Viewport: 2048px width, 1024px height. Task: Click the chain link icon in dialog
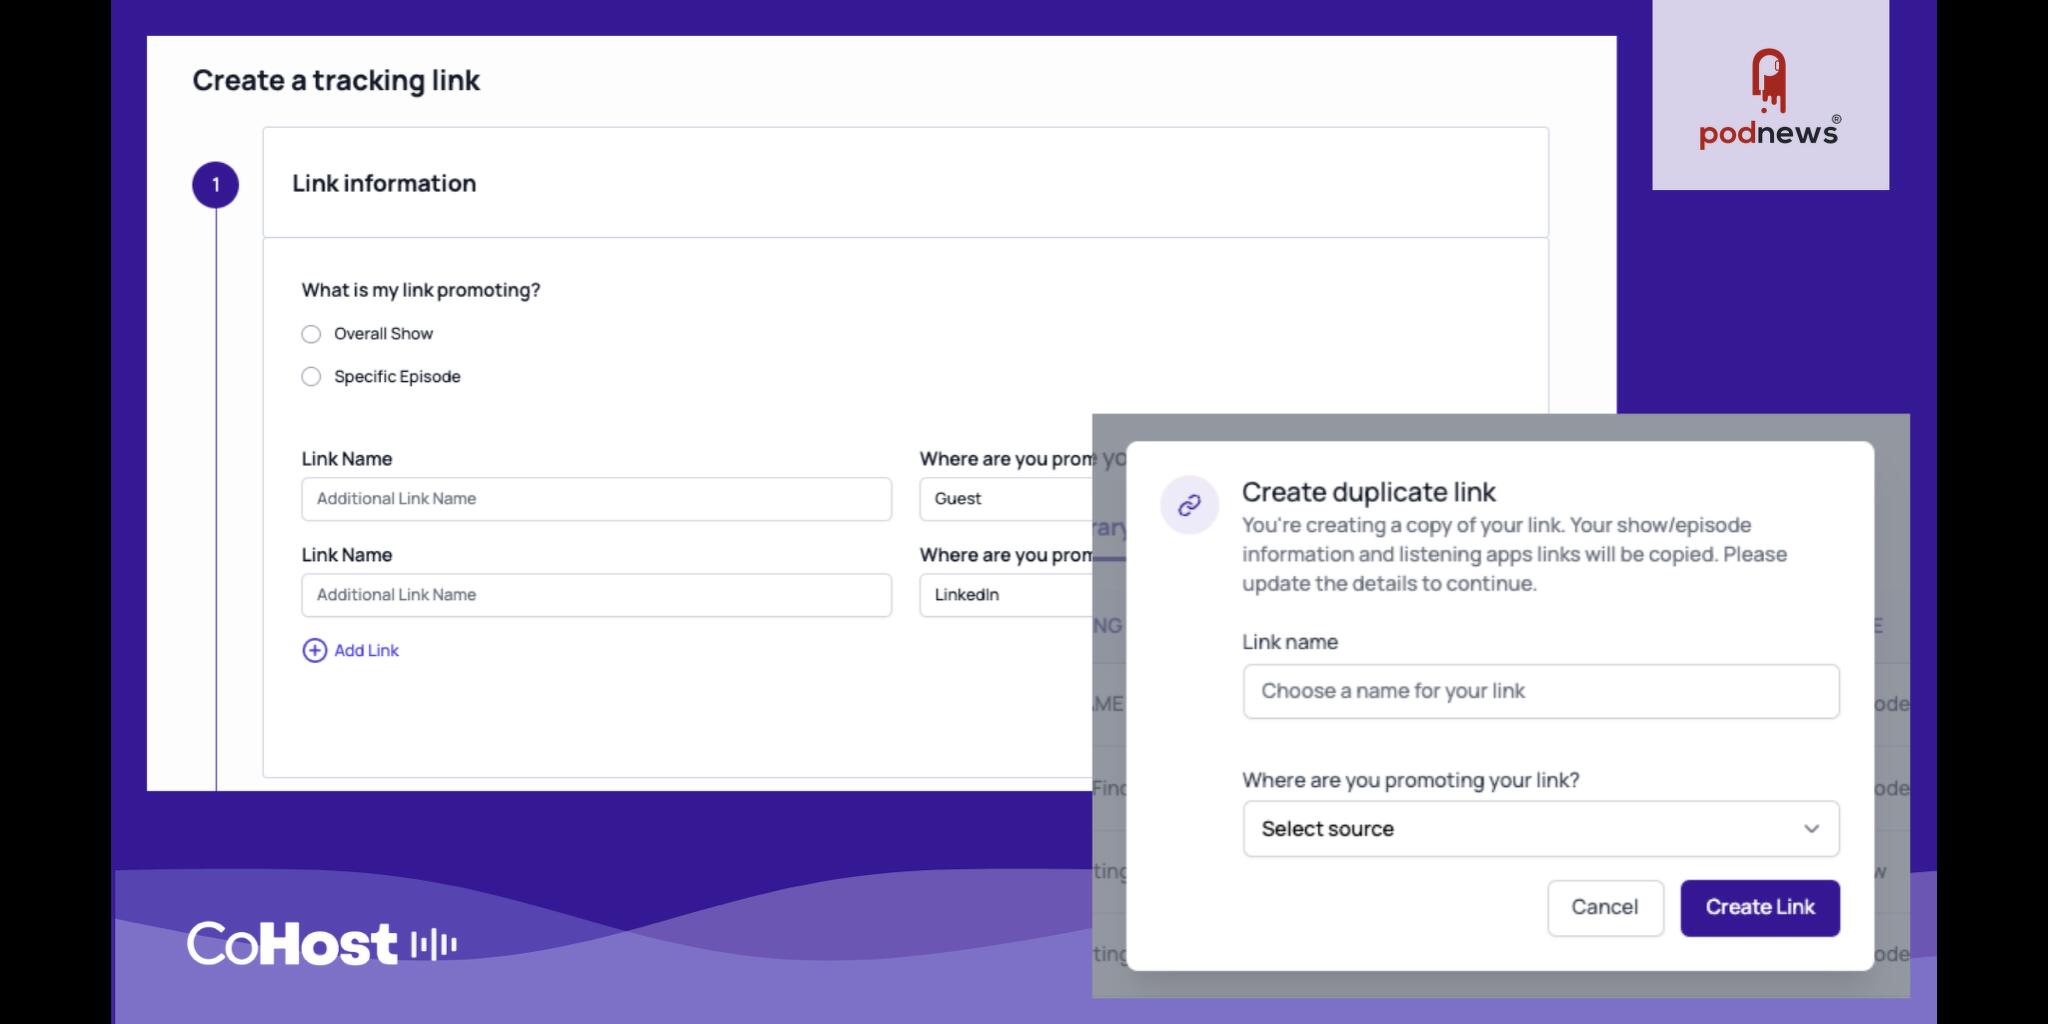1189,505
